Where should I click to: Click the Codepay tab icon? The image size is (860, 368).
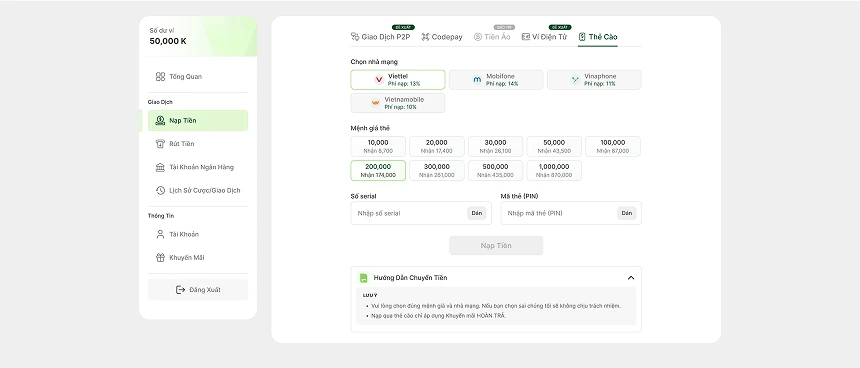pos(425,37)
